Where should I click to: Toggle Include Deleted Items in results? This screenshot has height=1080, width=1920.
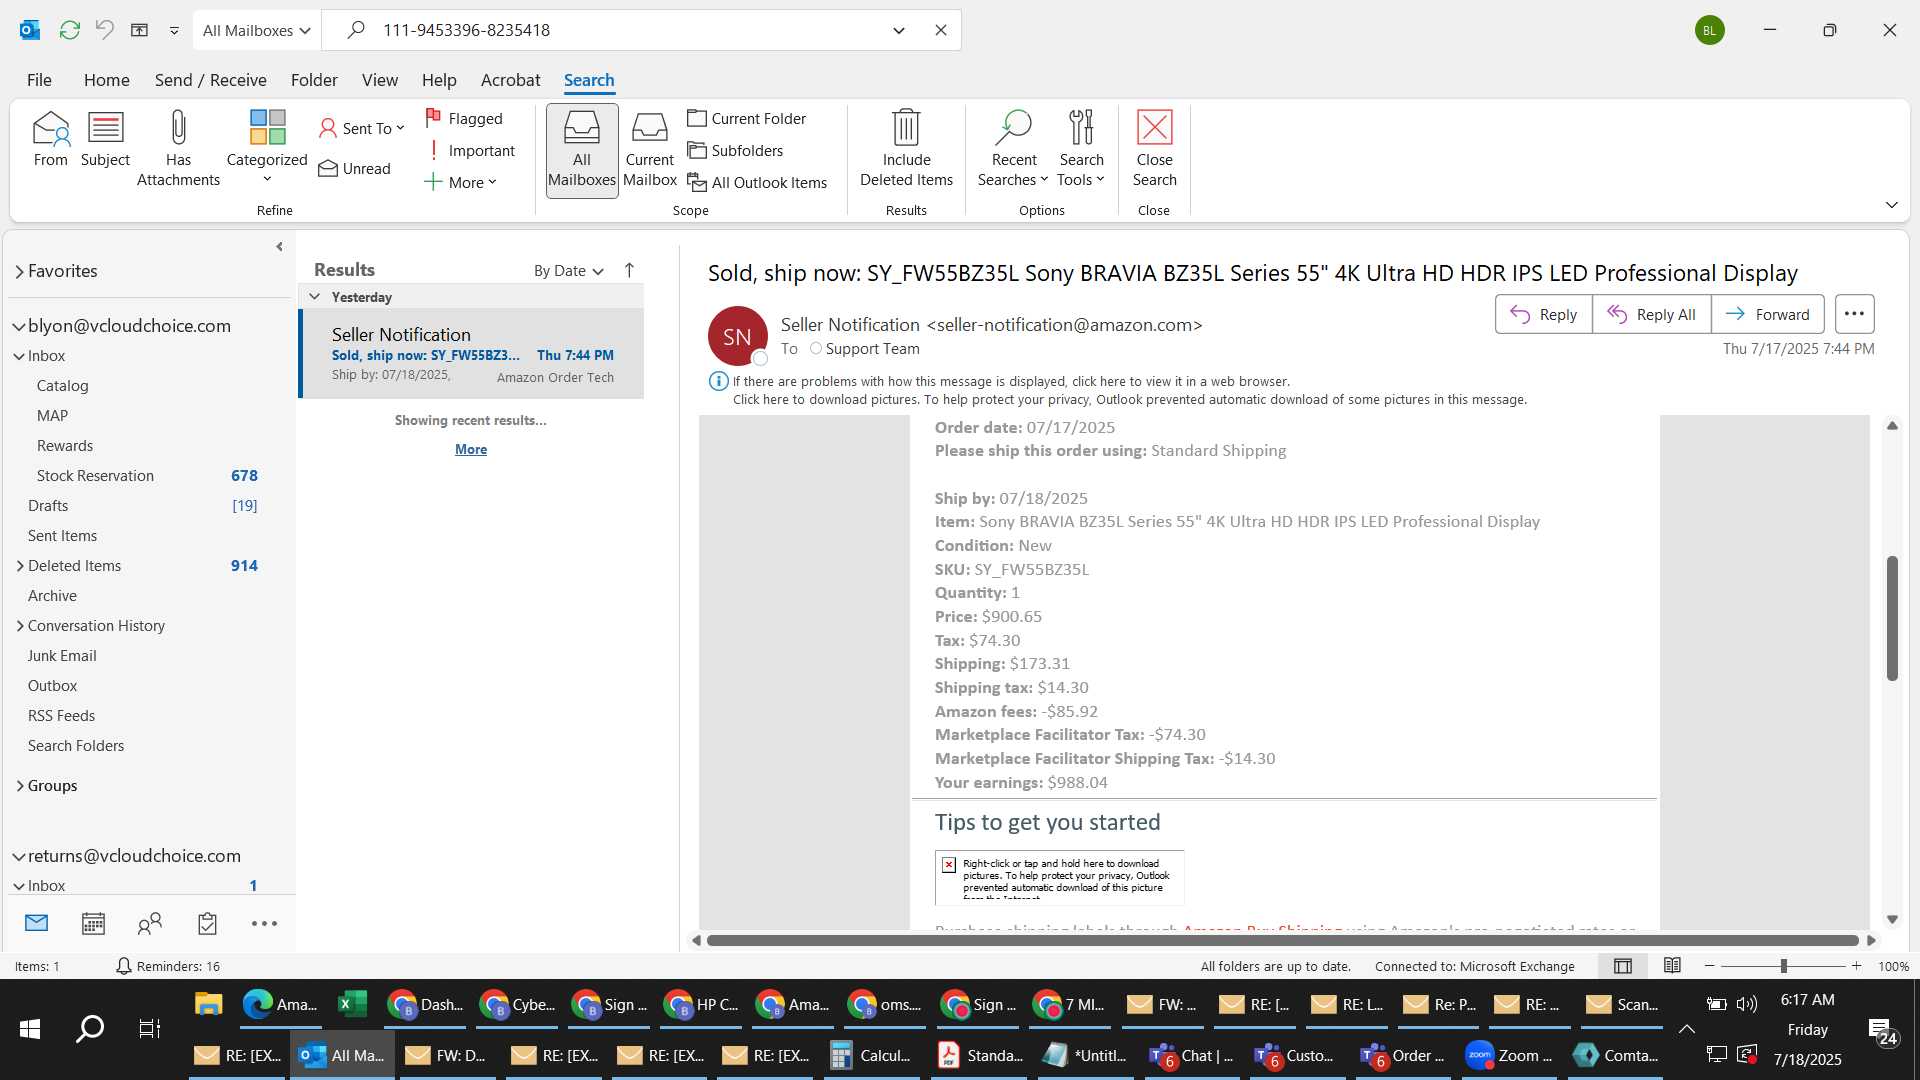[x=906, y=149]
